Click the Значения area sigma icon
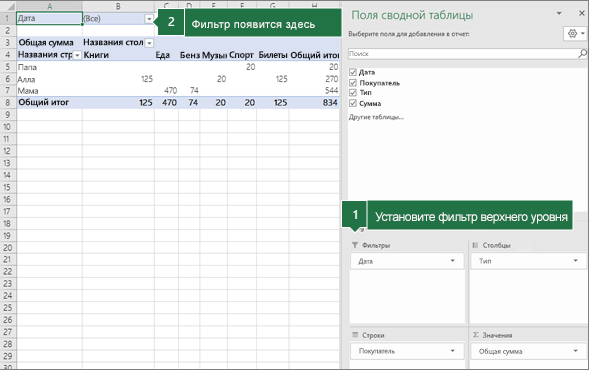Screen dimensions: 589x370 click(x=475, y=335)
